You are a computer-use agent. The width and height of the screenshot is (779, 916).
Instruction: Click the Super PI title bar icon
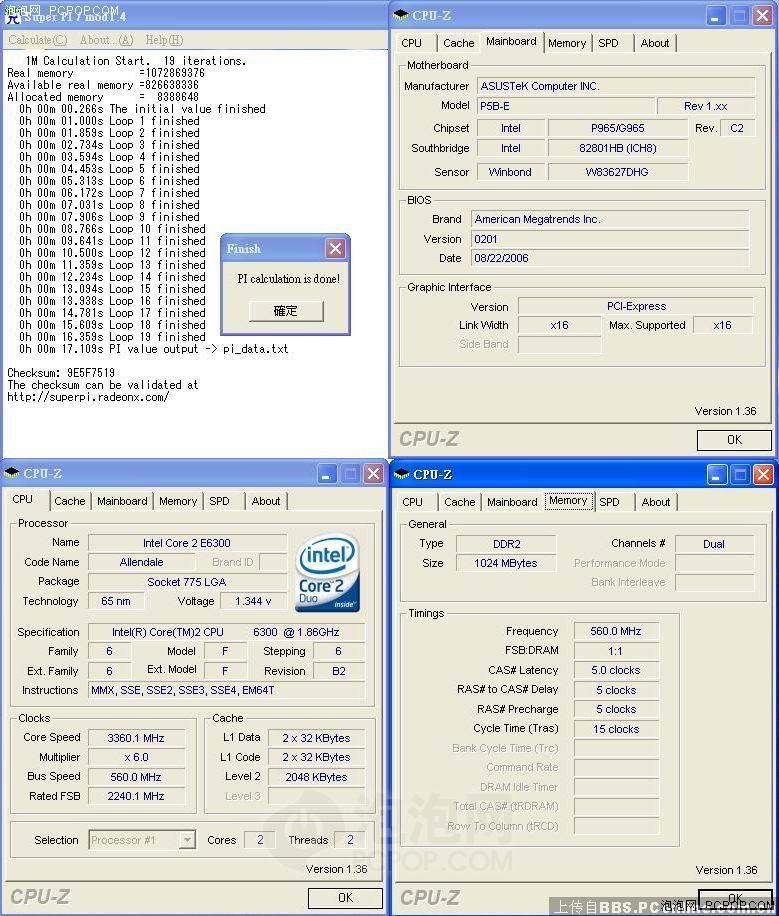[x=12, y=16]
